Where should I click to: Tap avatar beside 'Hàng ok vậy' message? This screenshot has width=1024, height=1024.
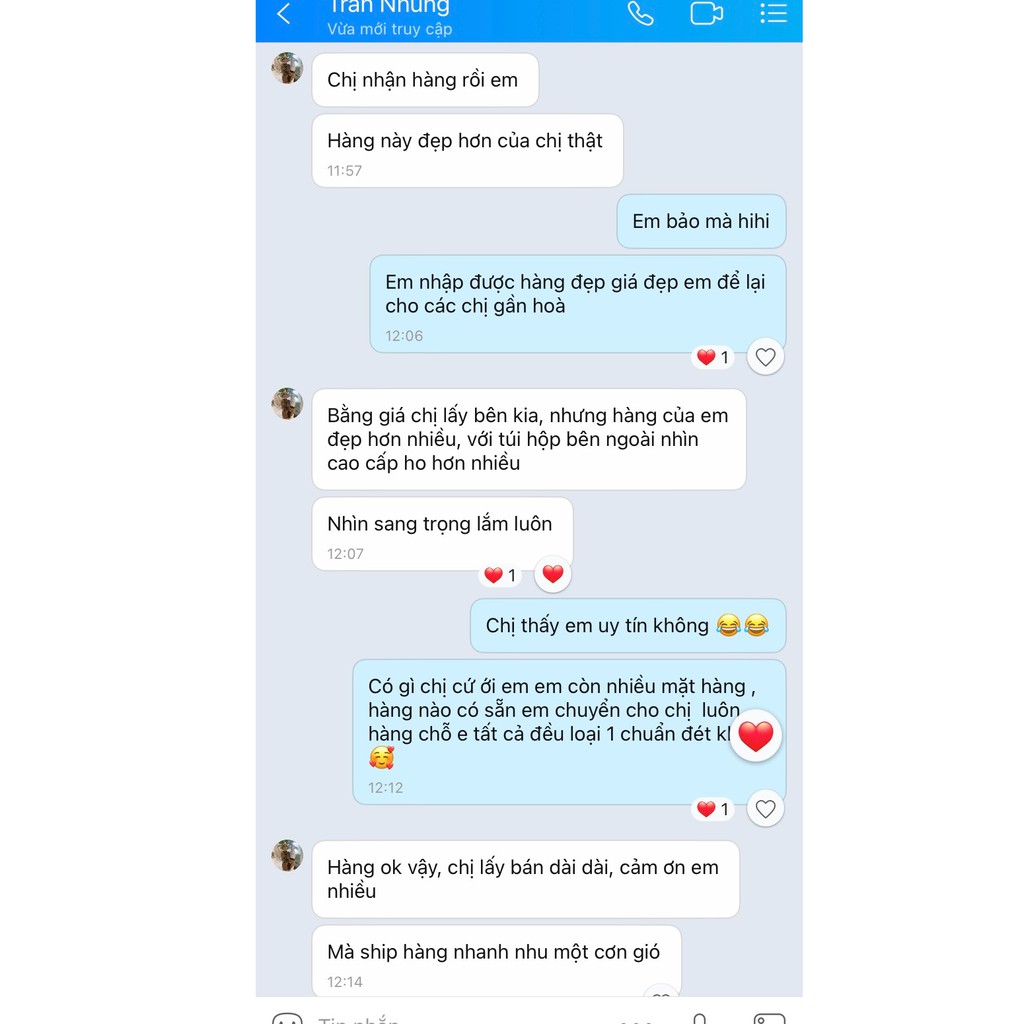click(x=287, y=856)
